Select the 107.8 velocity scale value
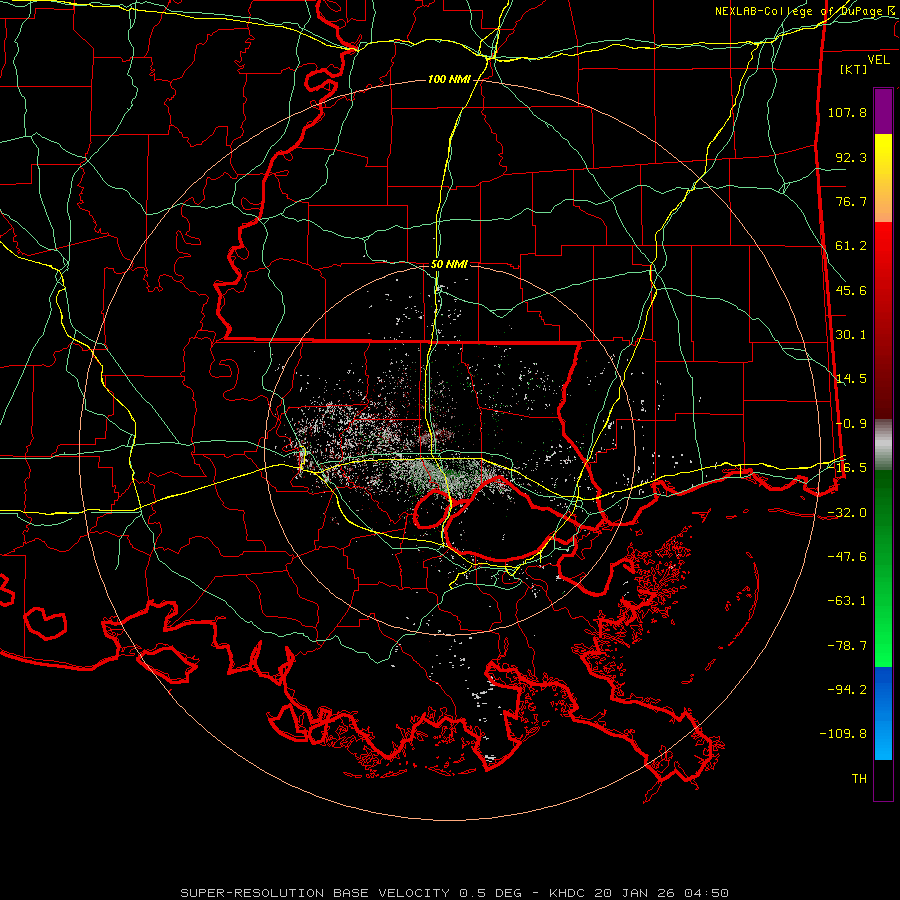900x900 pixels. click(847, 112)
